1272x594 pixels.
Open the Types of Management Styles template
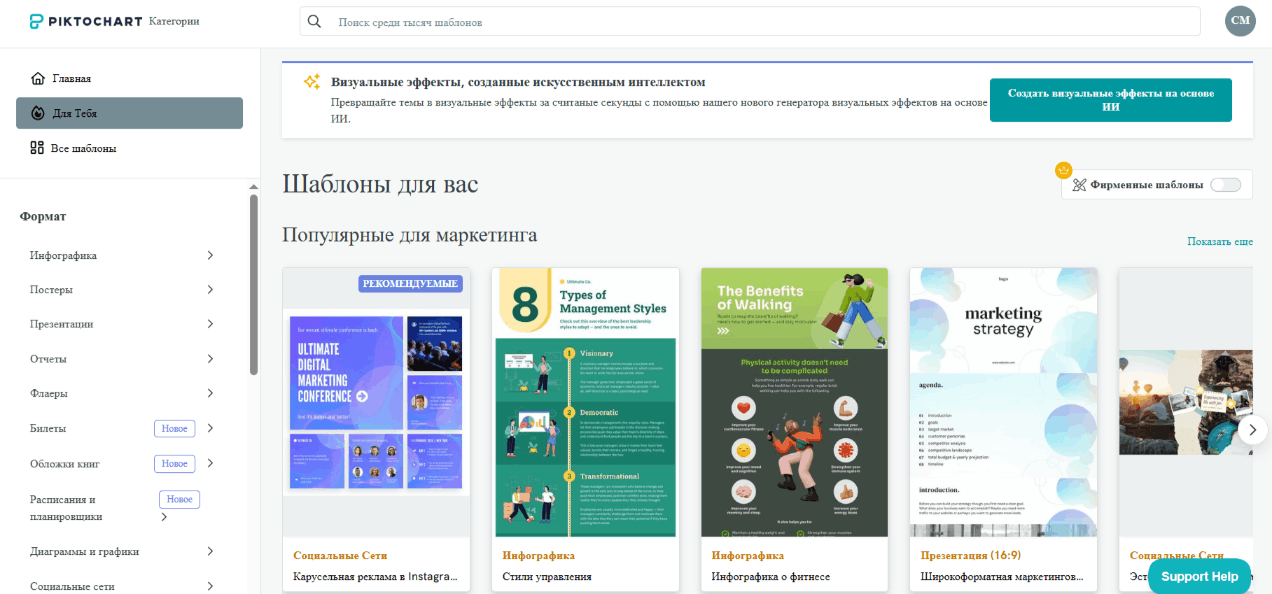tap(585, 402)
